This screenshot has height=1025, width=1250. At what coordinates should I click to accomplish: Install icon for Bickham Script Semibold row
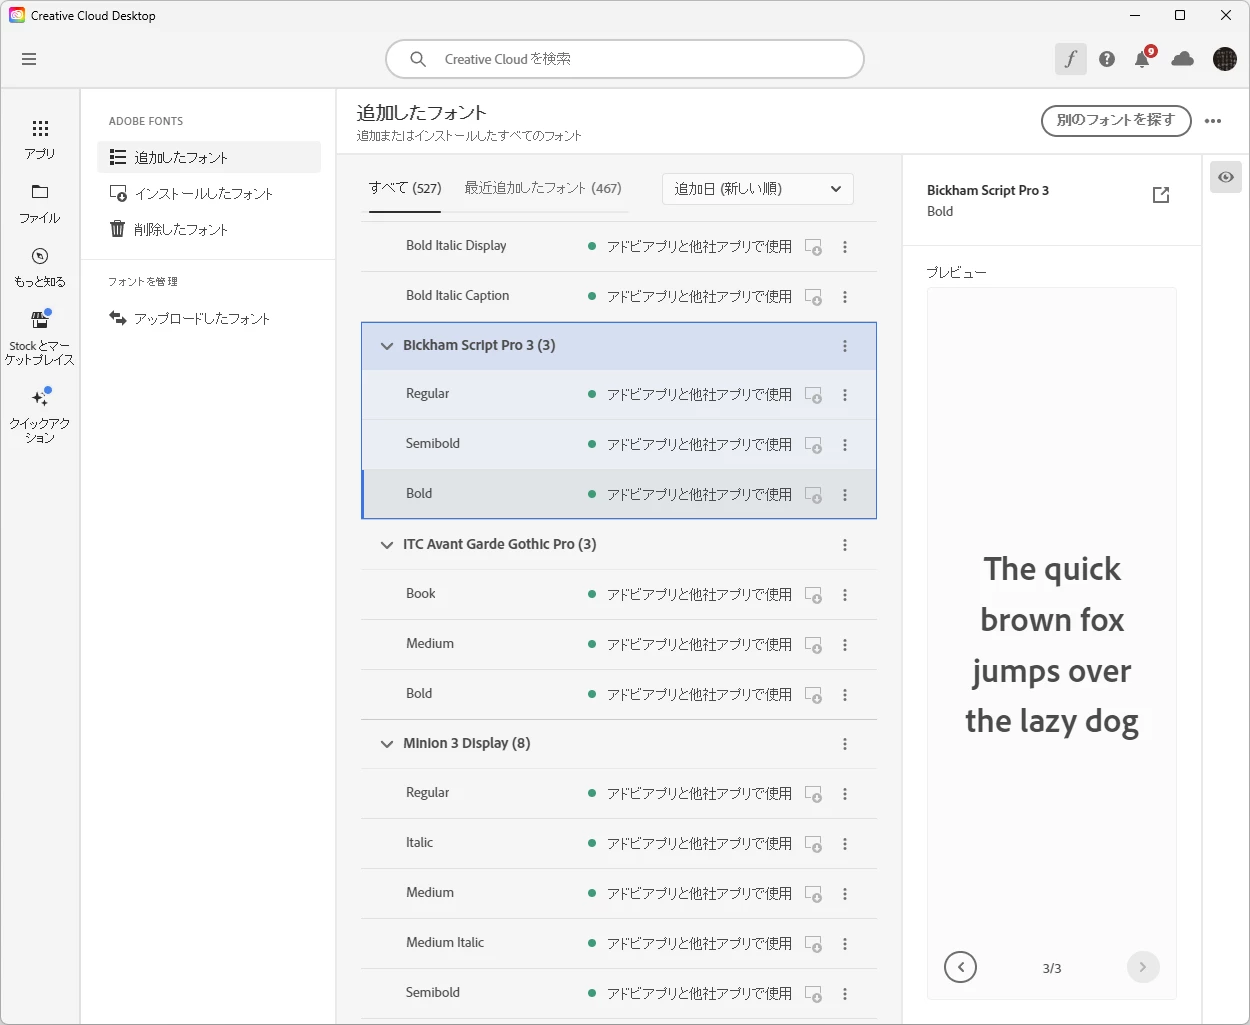[x=814, y=445]
